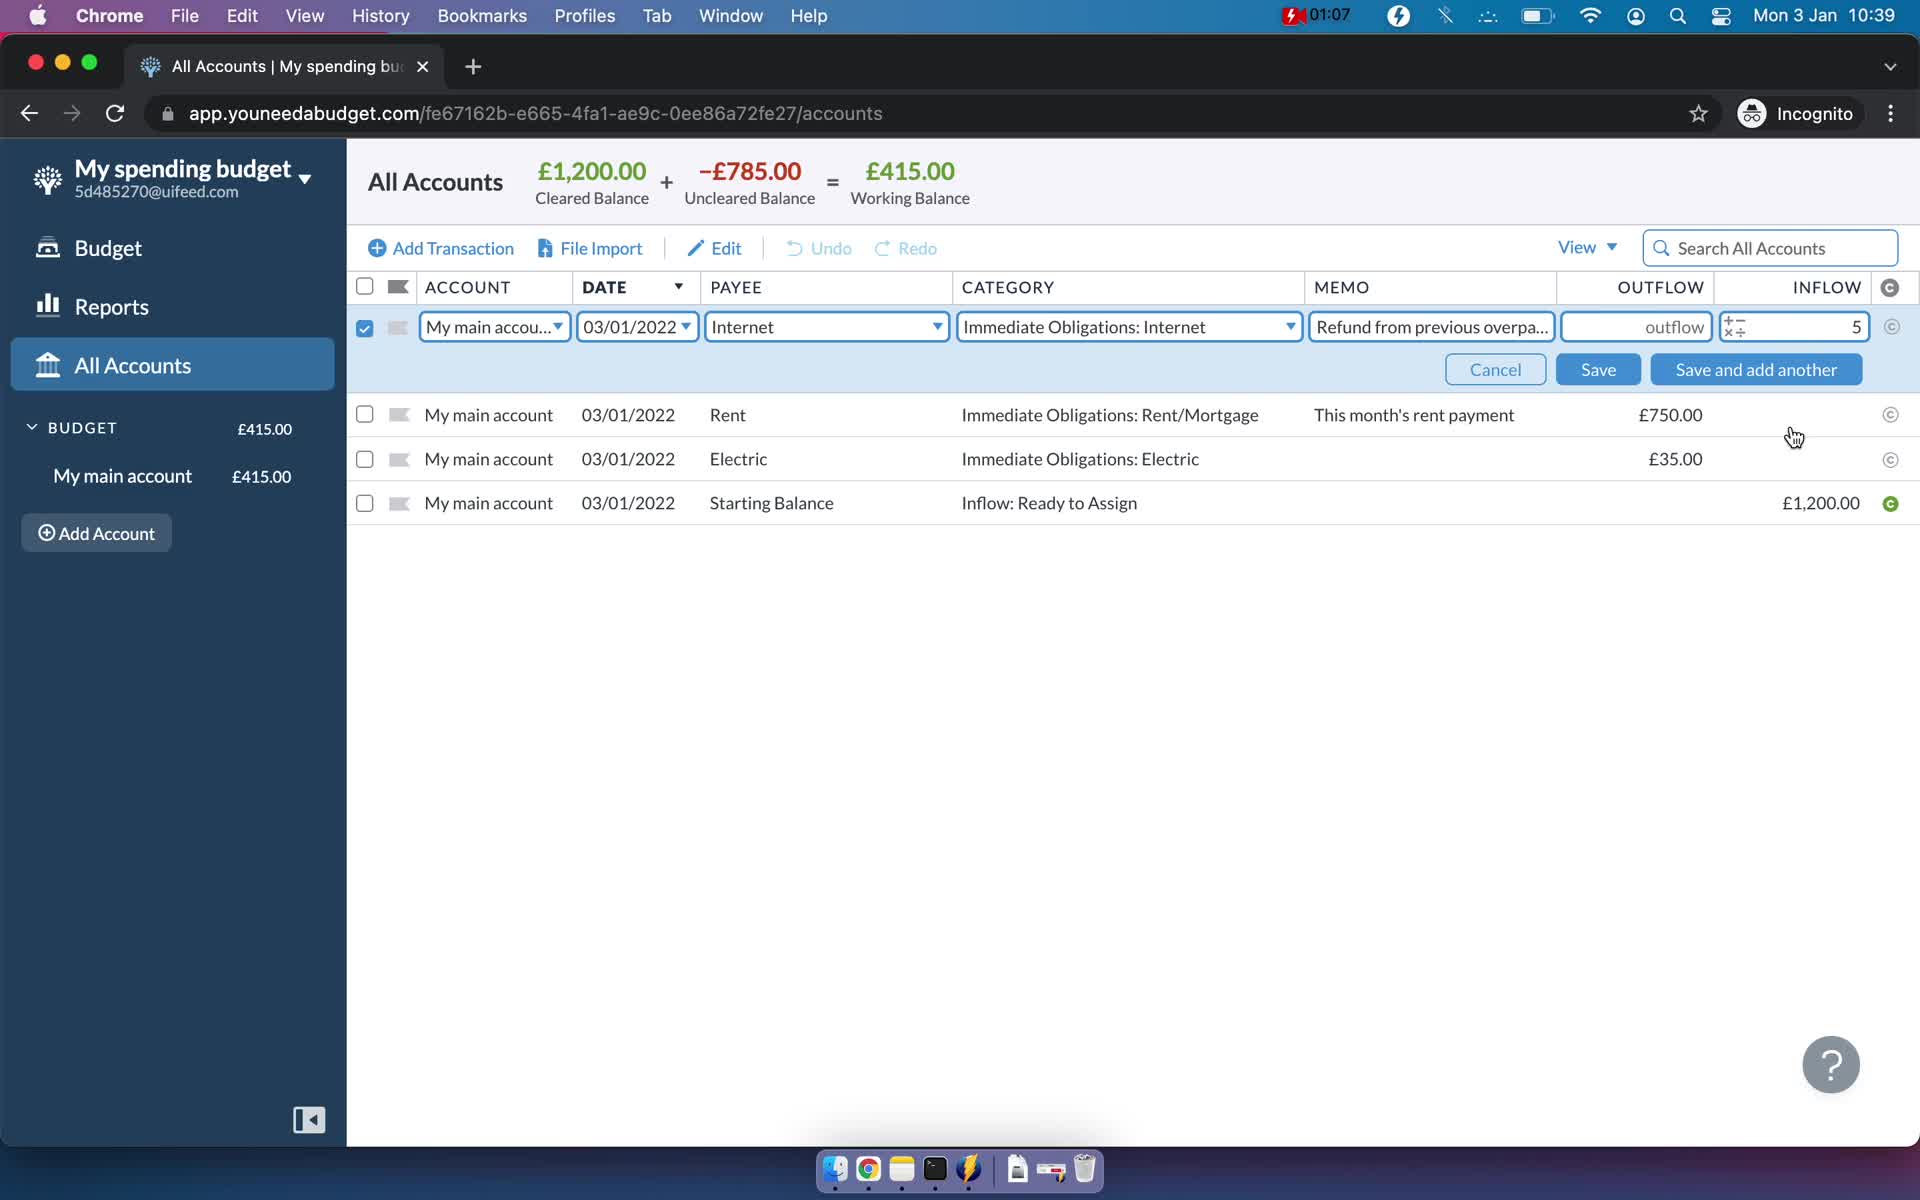The width and height of the screenshot is (1920, 1200).
Task: Click the refresh circle icon on Starting Balance row
Action: tap(1890, 502)
